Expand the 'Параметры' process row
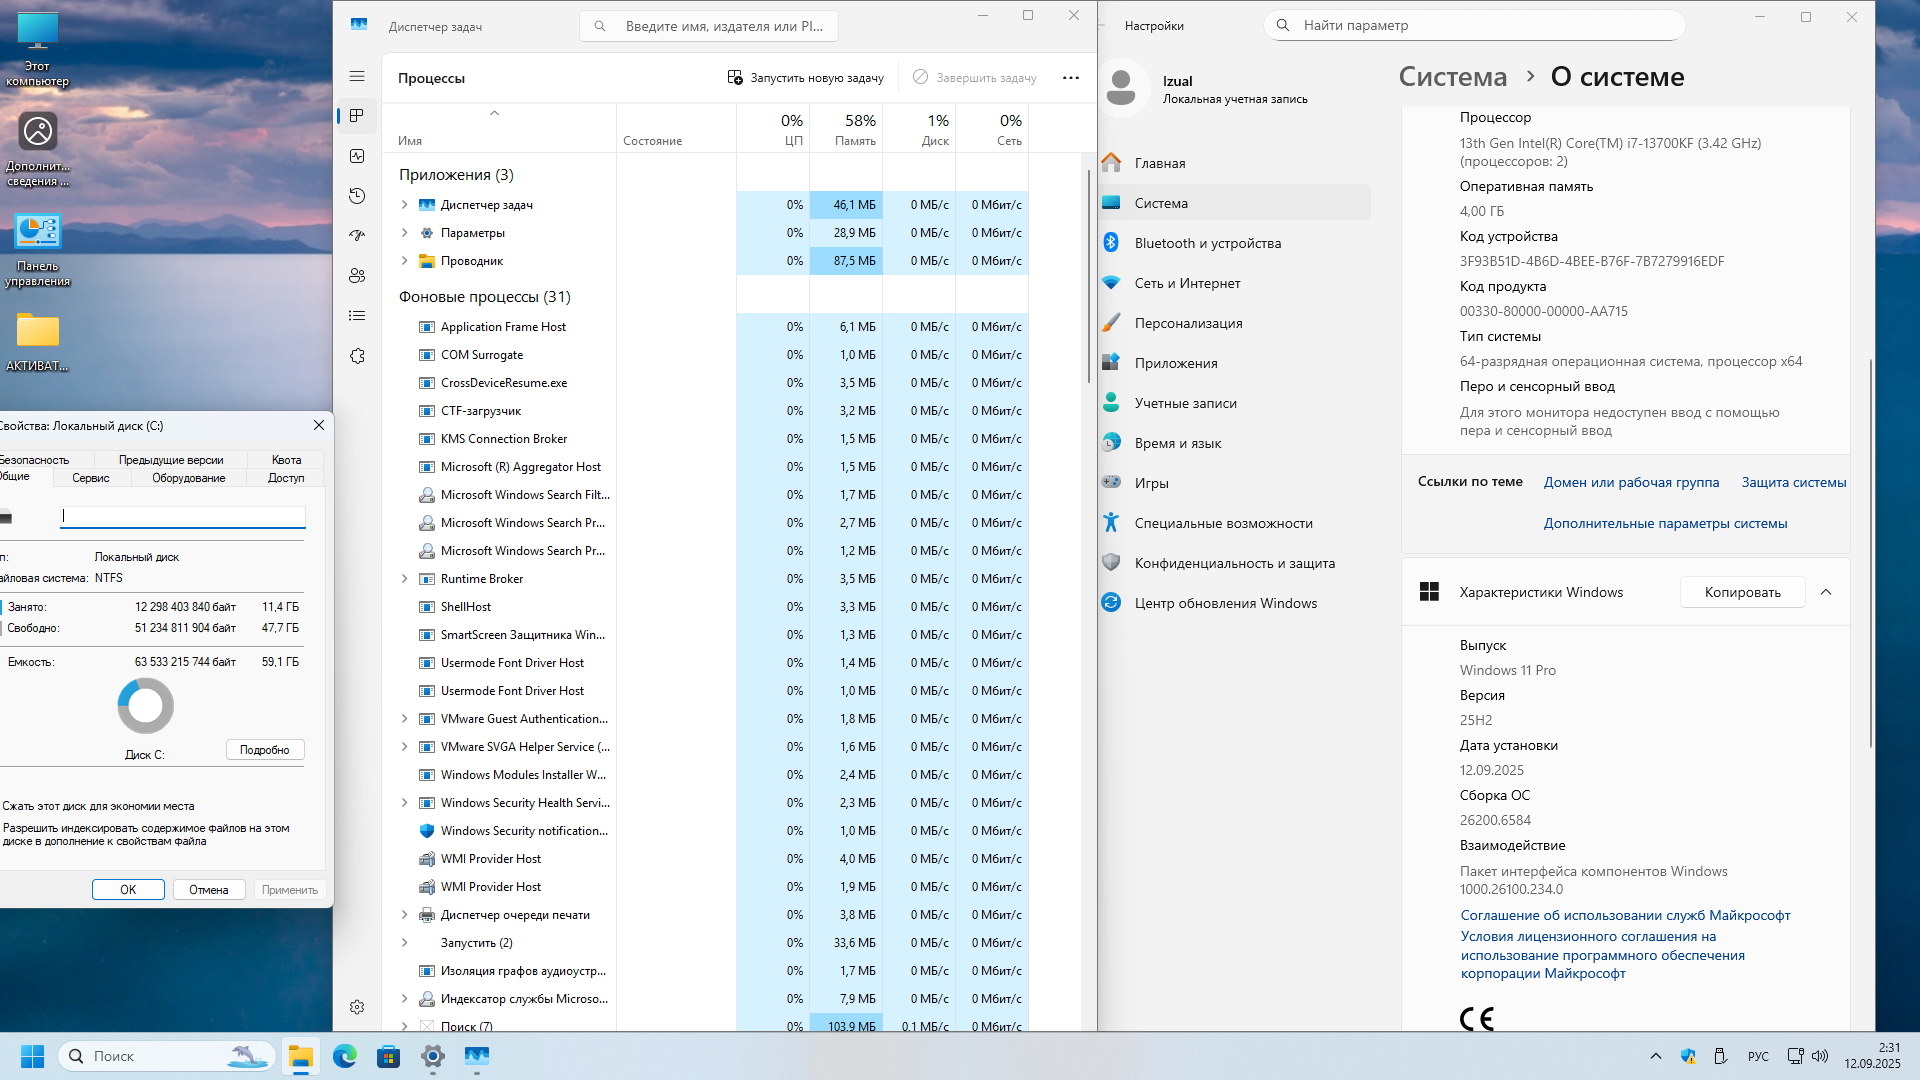1920x1080 pixels. coord(404,233)
